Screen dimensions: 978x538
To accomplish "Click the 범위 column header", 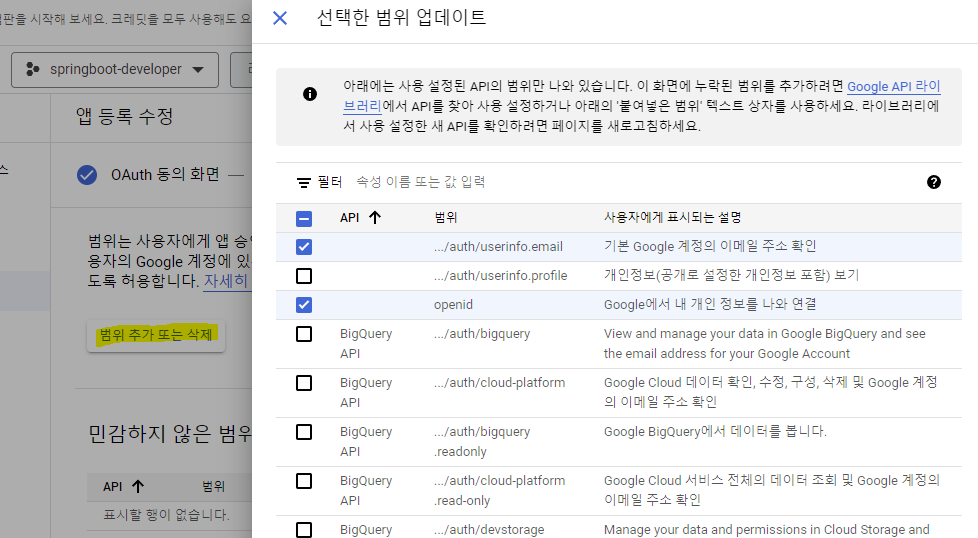I will tap(446, 218).
